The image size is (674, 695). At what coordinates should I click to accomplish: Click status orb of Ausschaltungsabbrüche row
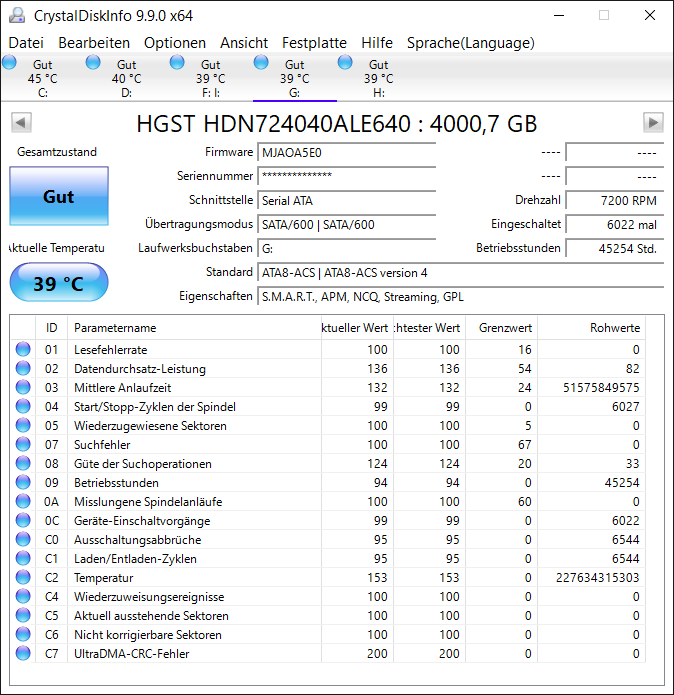tap(23, 539)
